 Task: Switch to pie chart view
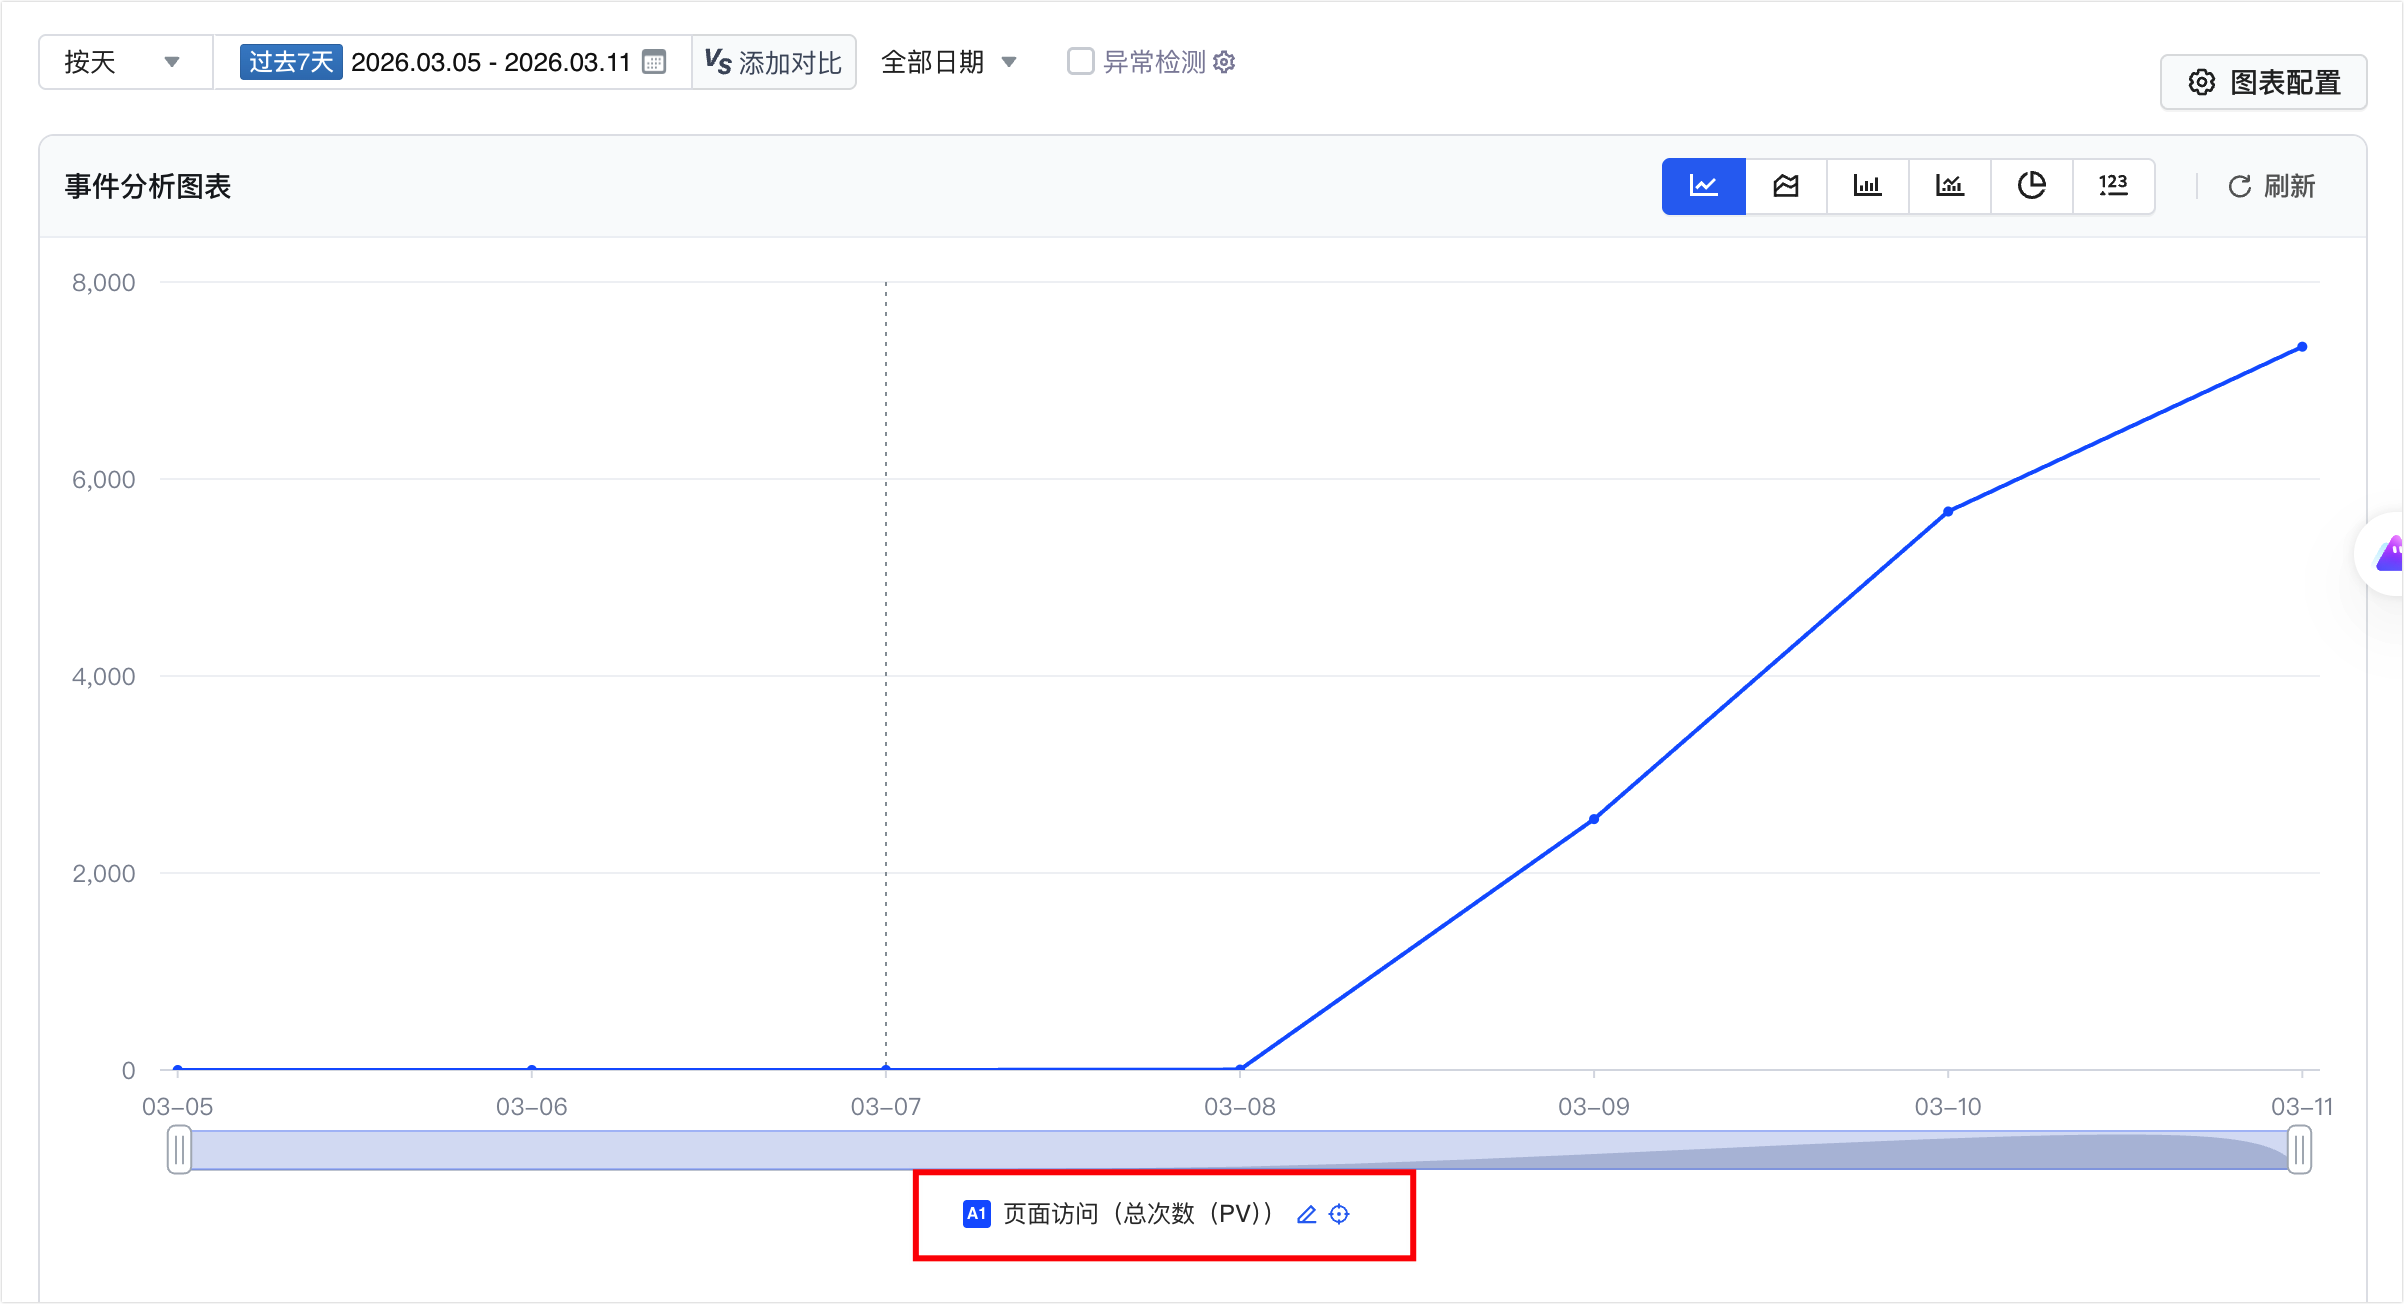2031,186
